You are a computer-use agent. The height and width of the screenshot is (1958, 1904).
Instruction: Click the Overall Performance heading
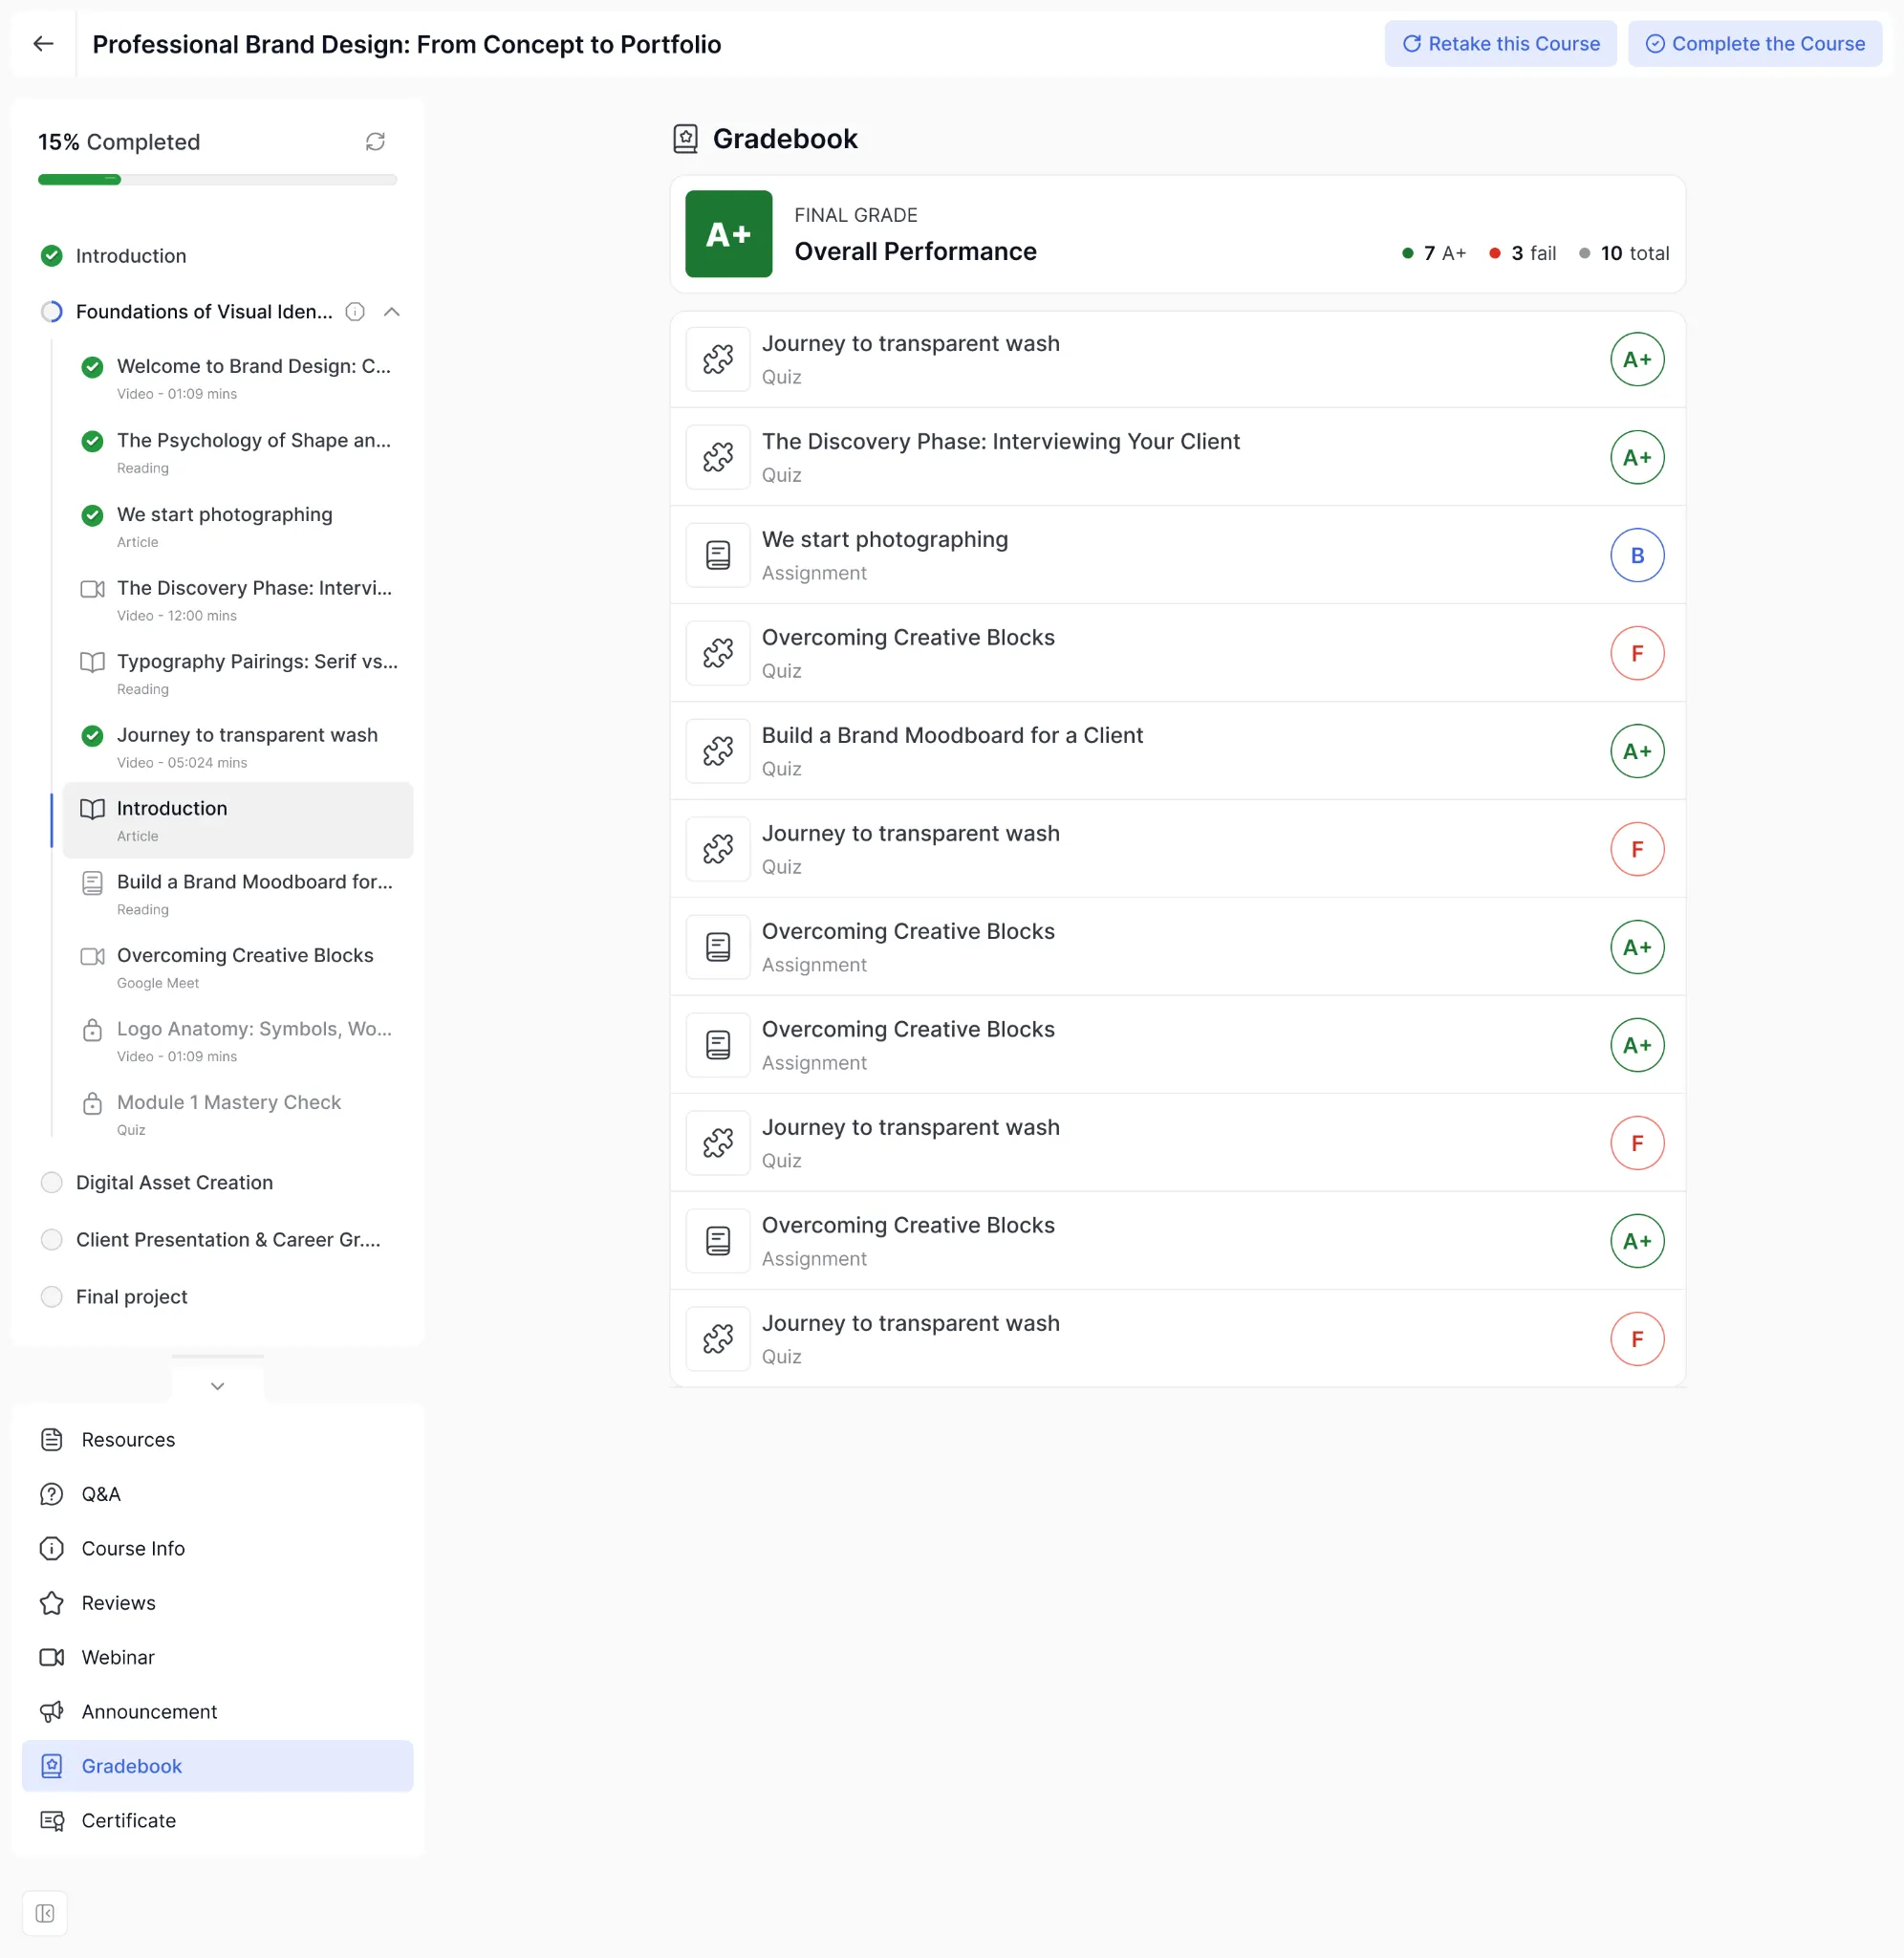915,252
